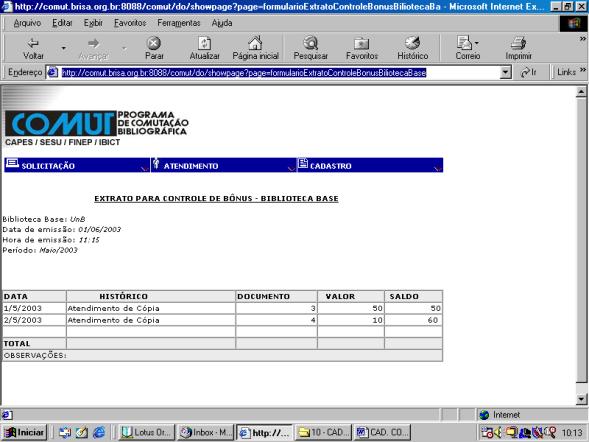Open the Favoritos toolbar icon
The height and width of the screenshot is (442, 589).
(x=361, y=44)
